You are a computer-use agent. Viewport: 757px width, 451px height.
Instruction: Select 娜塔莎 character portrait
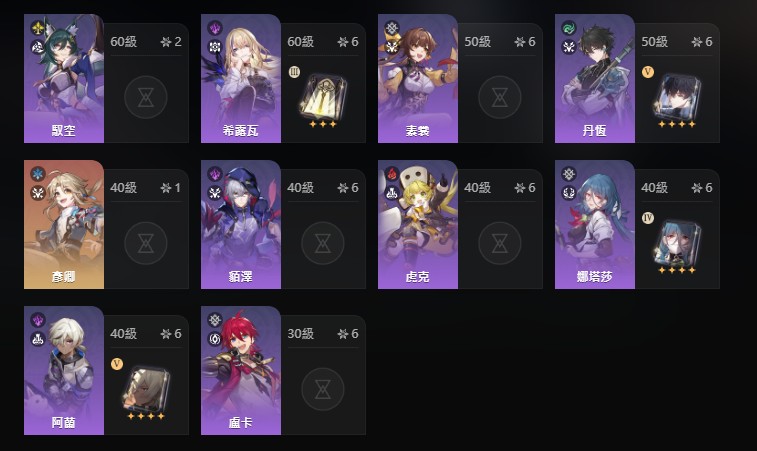coord(595,225)
